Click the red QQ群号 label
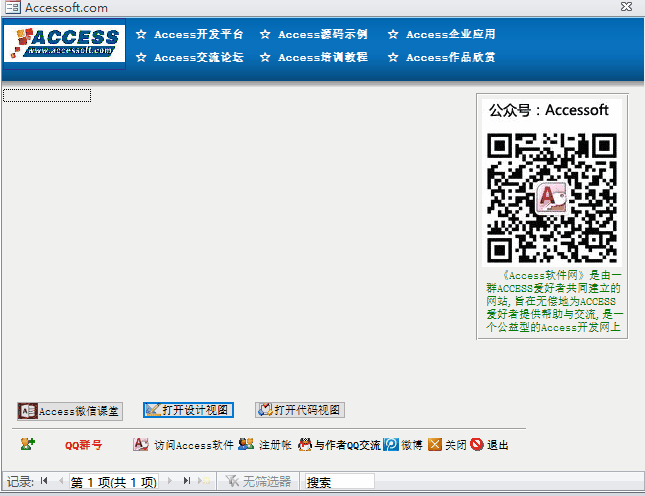Screen dimensions: 645x496 83,445
